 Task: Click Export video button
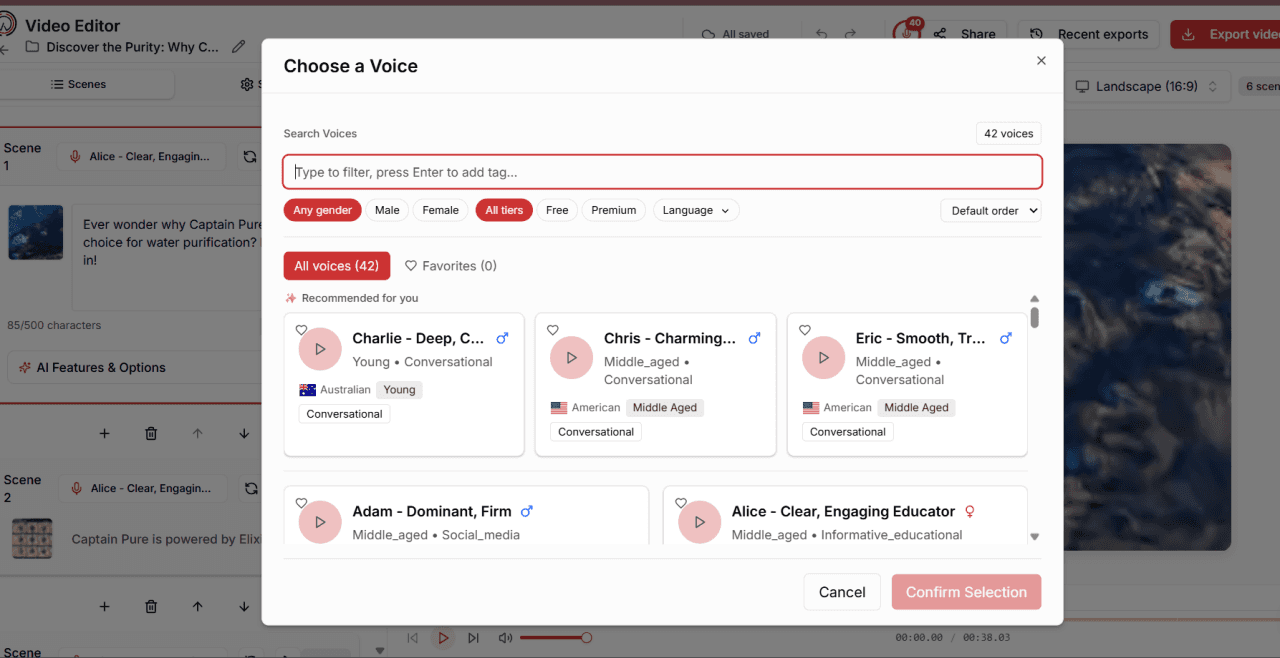[1227, 34]
